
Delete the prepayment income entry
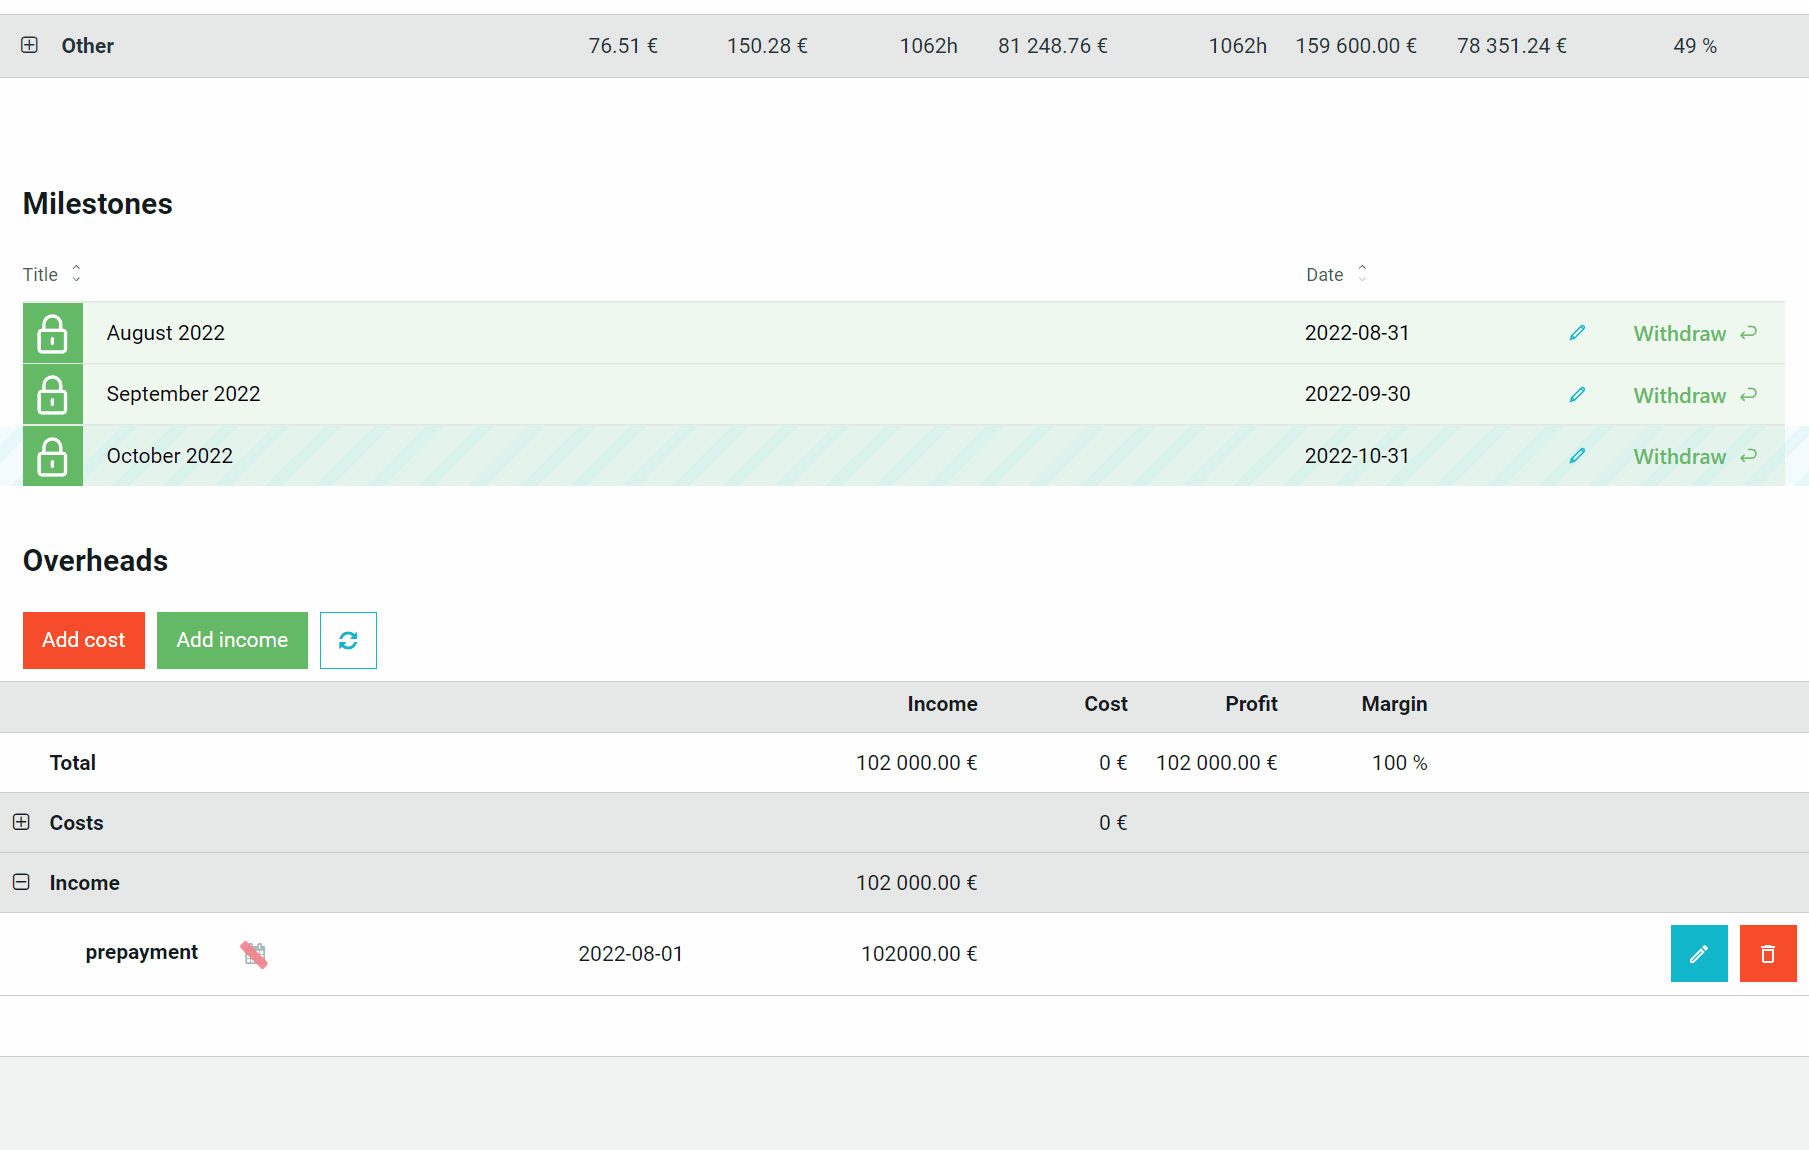point(1768,954)
